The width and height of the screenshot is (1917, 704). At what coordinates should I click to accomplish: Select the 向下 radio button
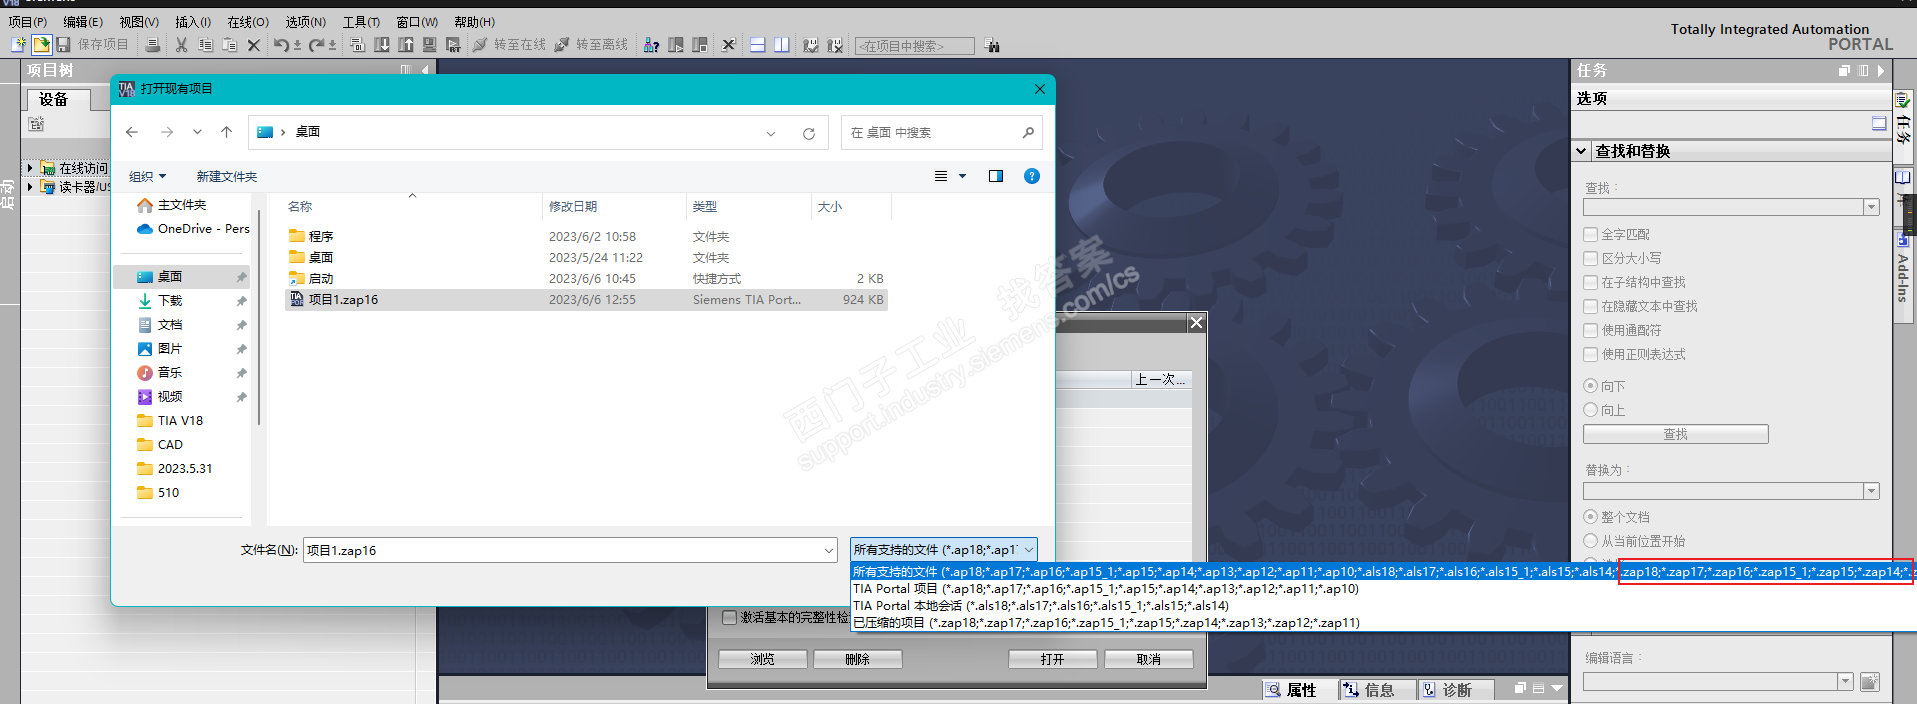point(1590,386)
